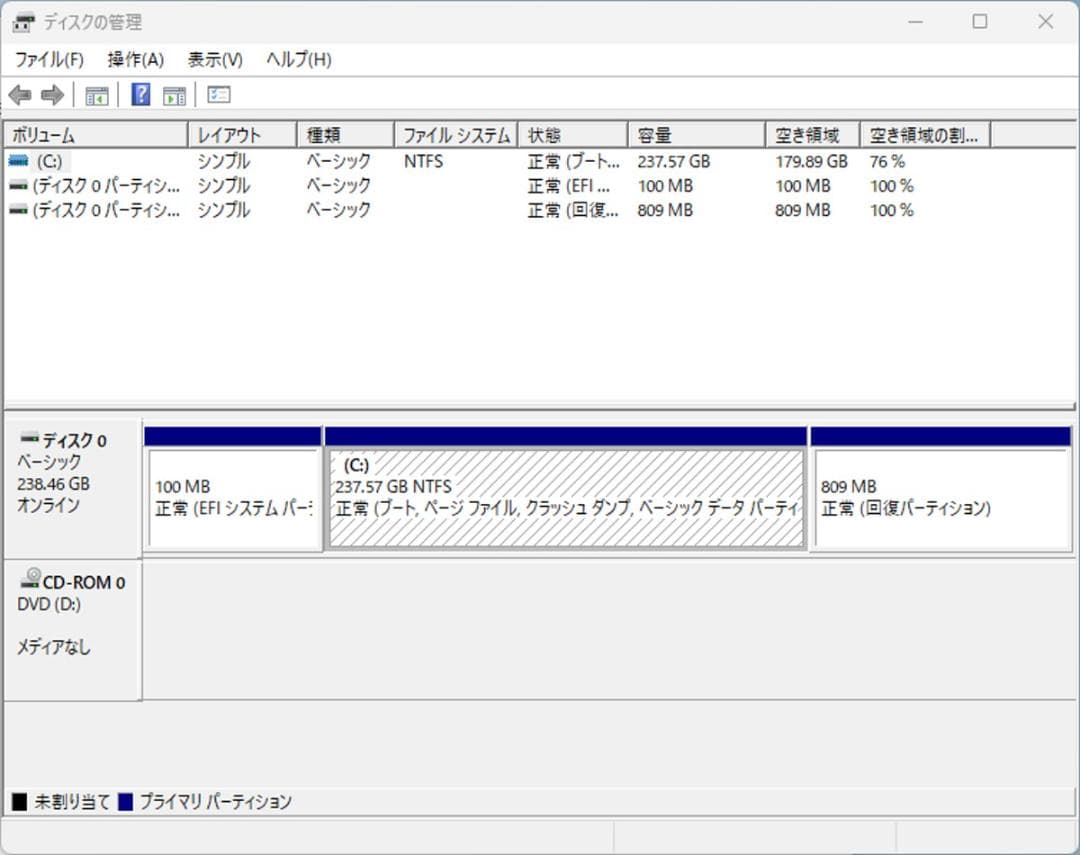Open Help using the blue question mark icon
The image size is (1080, 855).
pos(138,95)
